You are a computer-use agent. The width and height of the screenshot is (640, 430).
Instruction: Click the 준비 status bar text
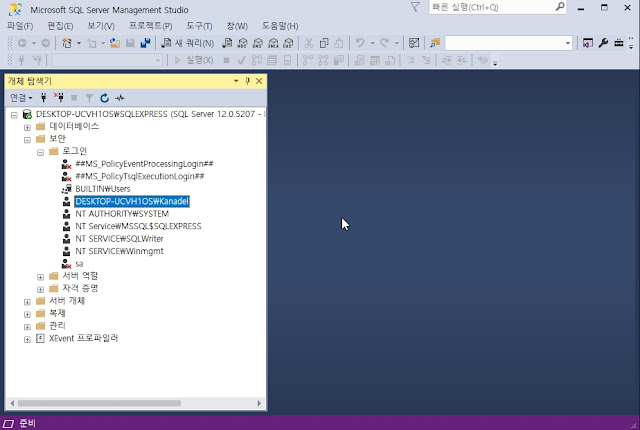[27, 423]
